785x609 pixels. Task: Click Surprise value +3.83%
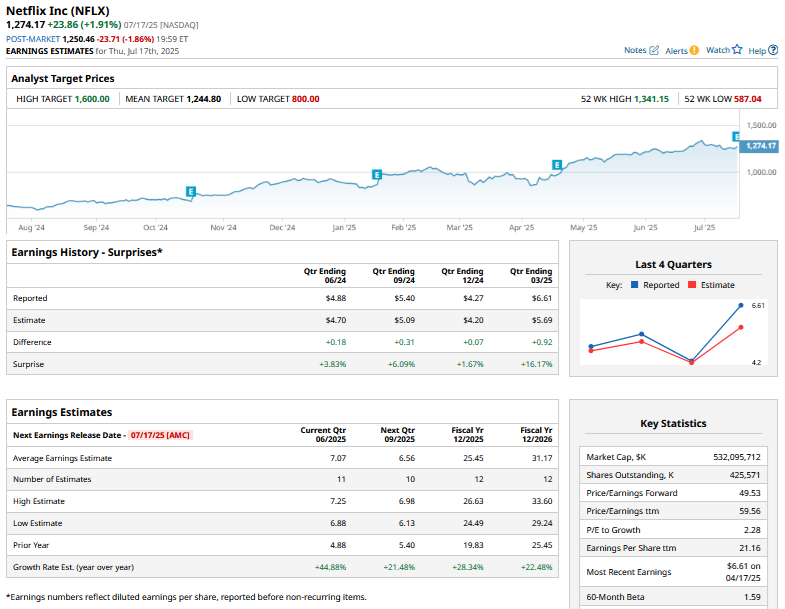332,364
